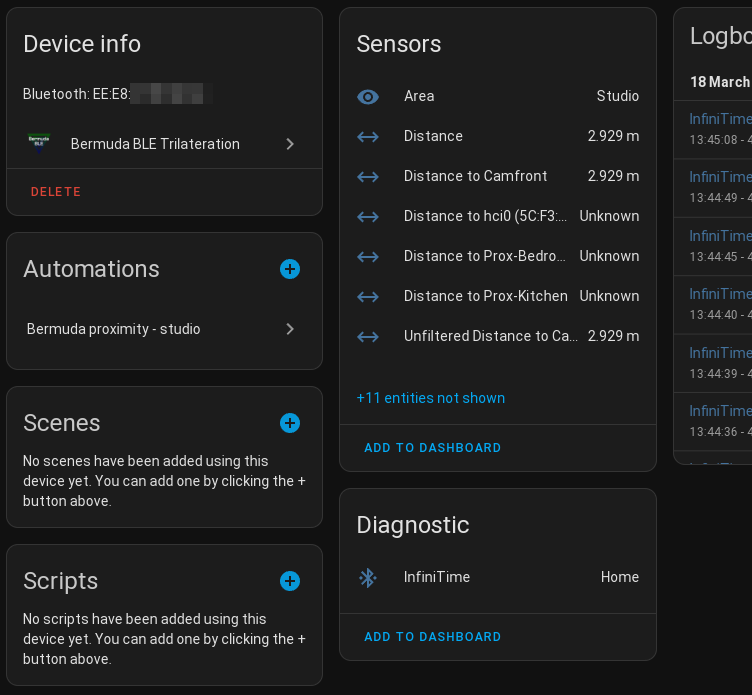Add a new script with plus icon
This screenshot has height=695, width=752.
click(290, 581)
